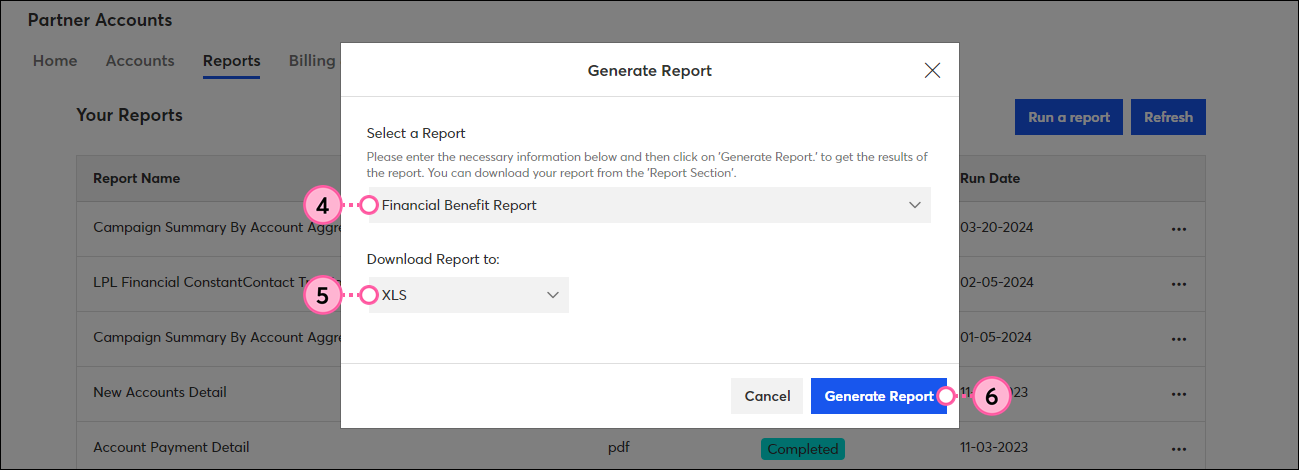Click the 02-05-2024 run date
This screenshot has height=470, width=1299.
[x=996, y=282]
